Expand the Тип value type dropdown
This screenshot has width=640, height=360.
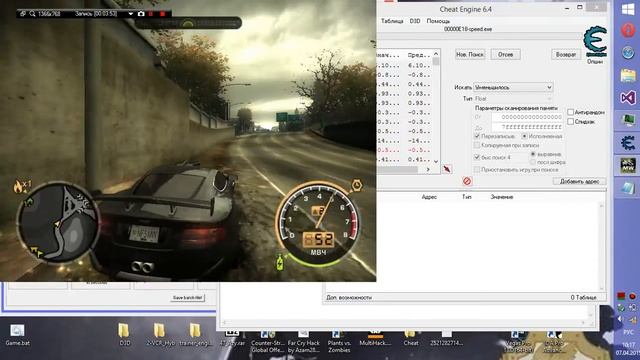513,98
